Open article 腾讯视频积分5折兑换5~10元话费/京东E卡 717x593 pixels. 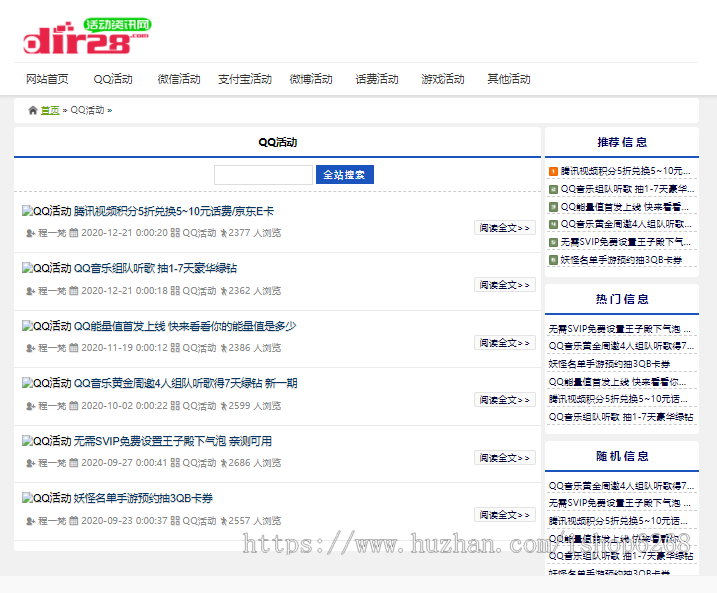tap(174, 211)
